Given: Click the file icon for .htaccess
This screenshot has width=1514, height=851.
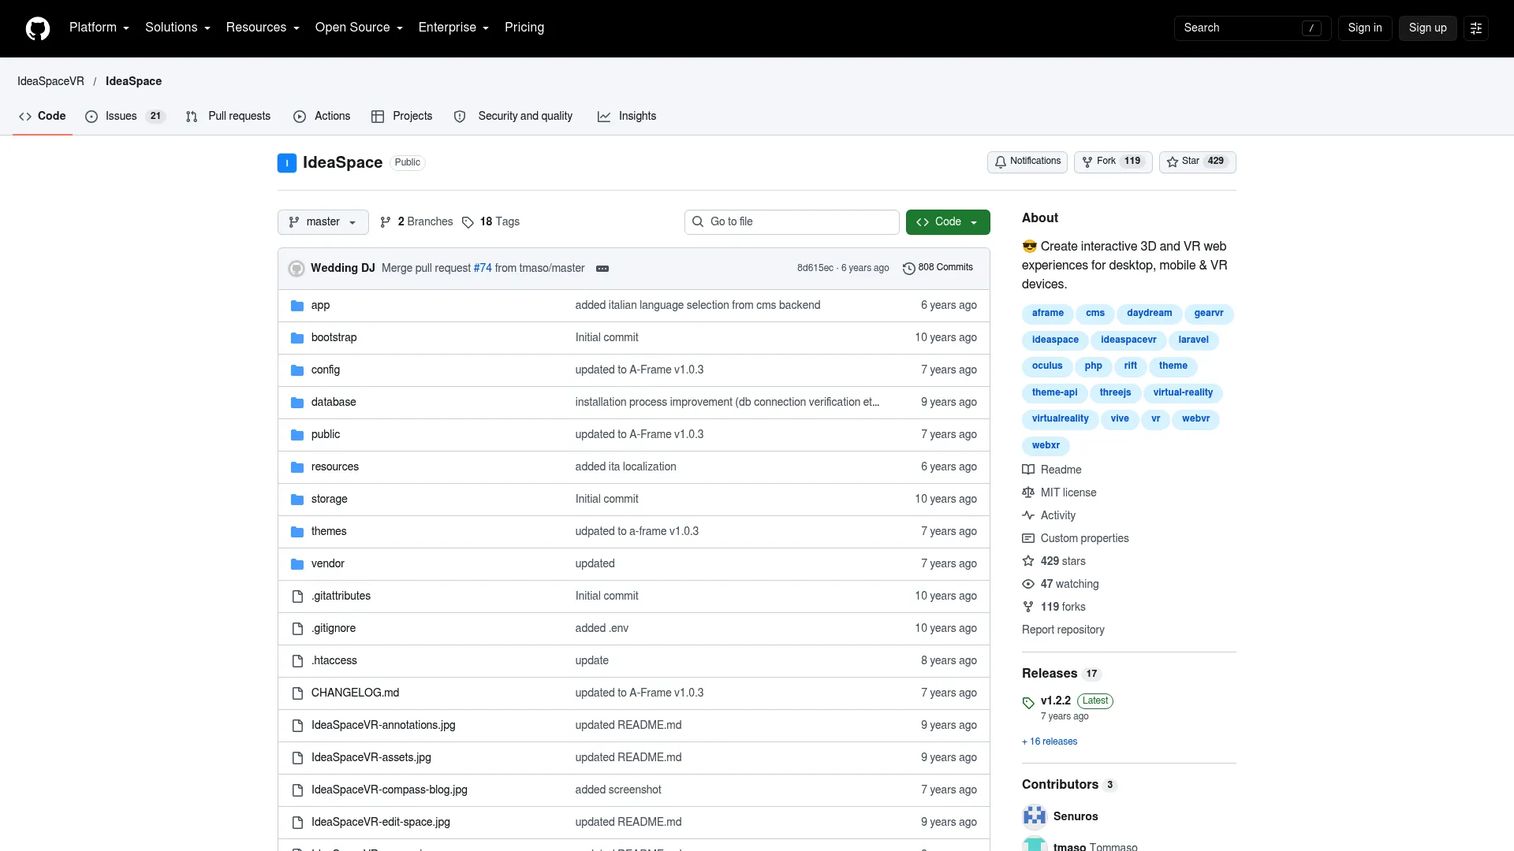Looking at the screenshot, I should coord(297,661).
